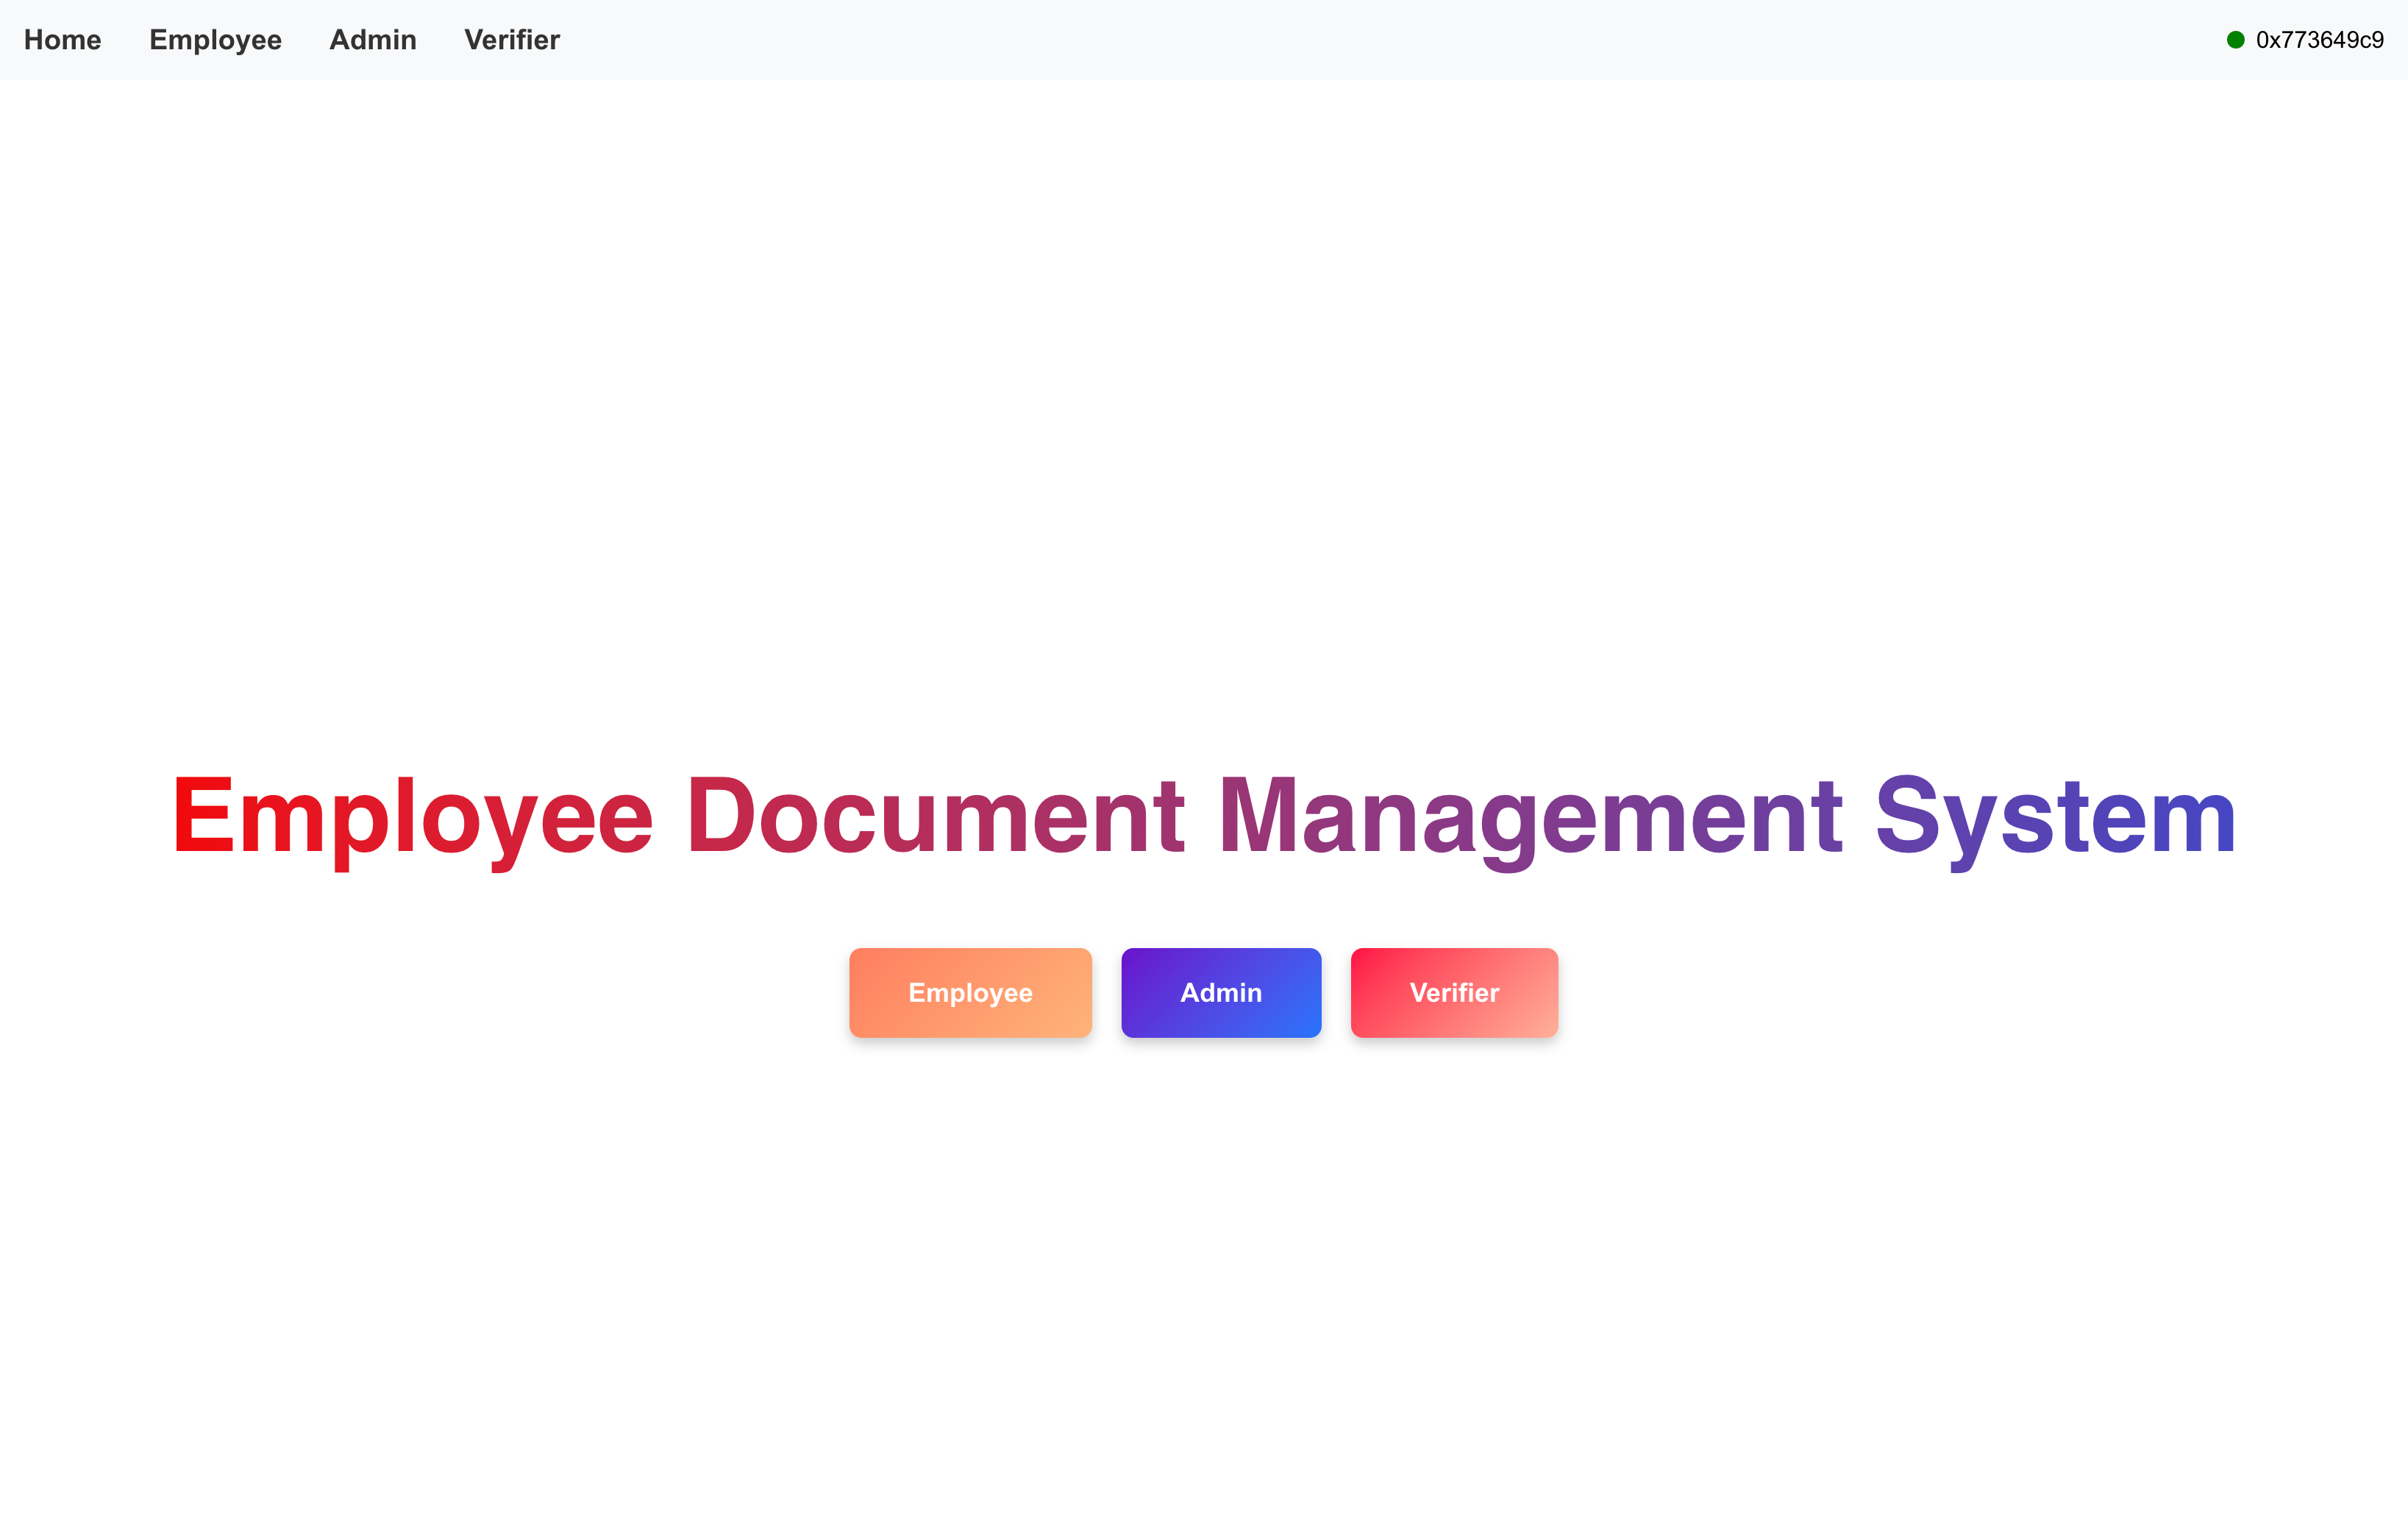
Task: Go to Employee page via navbar
Action: [215, 40]
